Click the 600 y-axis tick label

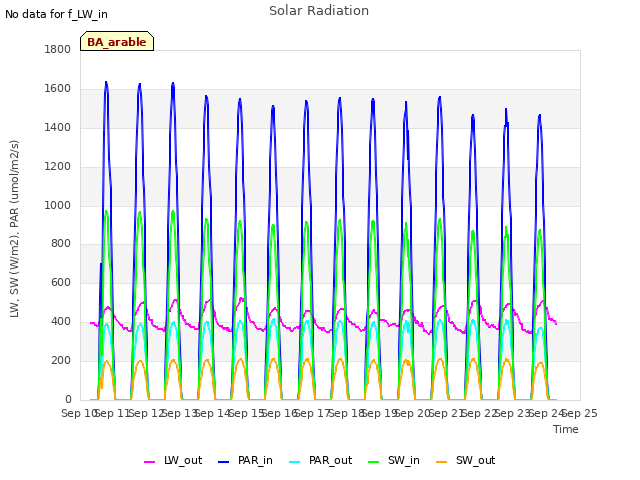tap(61, 282)
